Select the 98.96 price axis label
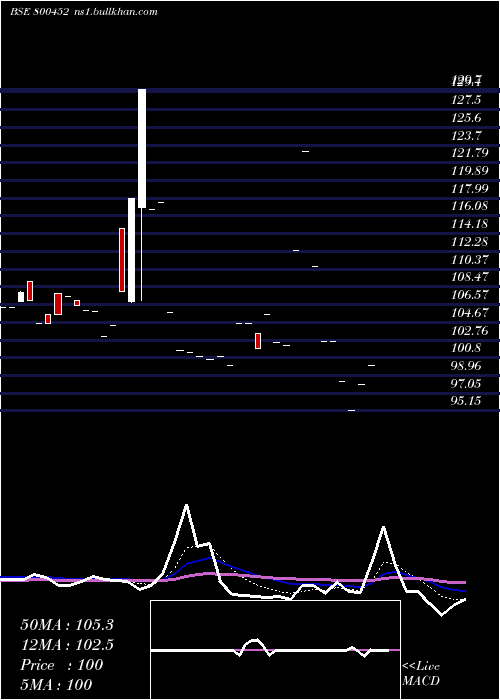Screen dimensions: 500x700 (x=466, y=366)
